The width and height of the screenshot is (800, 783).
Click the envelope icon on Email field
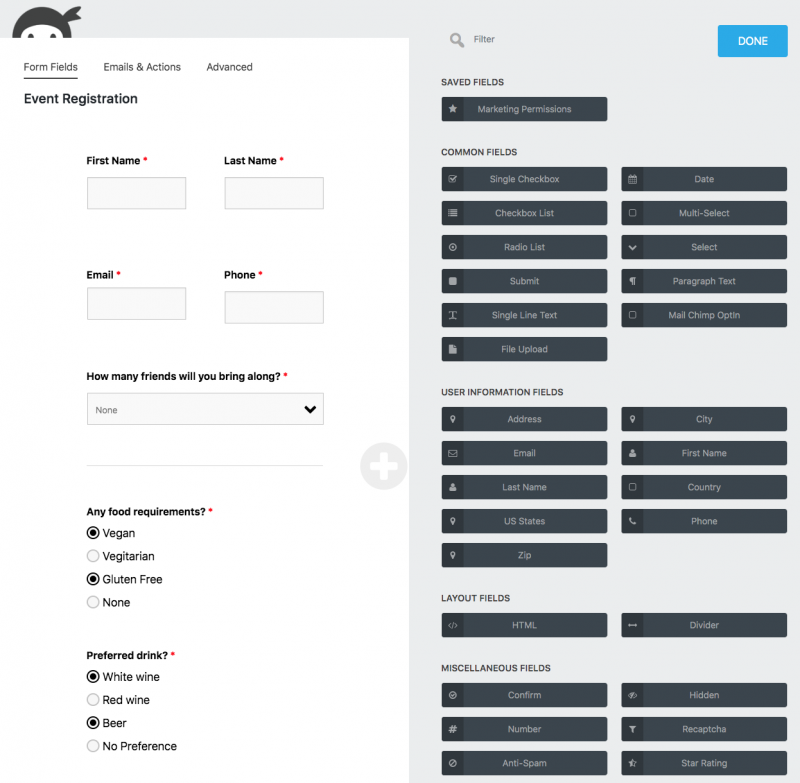[x=453, y=453]
